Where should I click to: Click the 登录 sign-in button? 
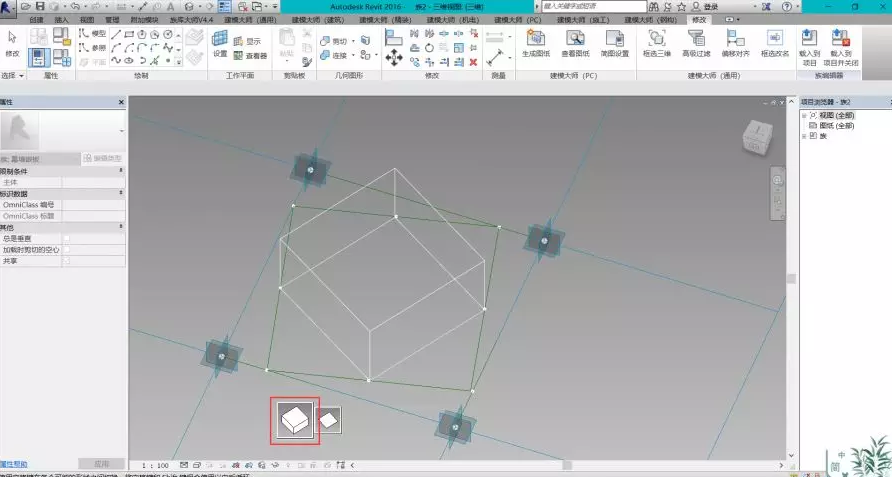(x=711, y=7)
